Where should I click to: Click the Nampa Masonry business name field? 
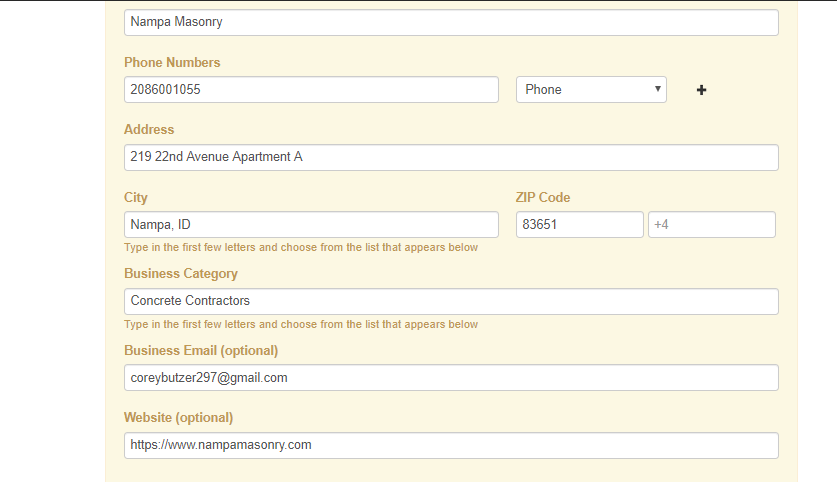[x=451, y=22]
